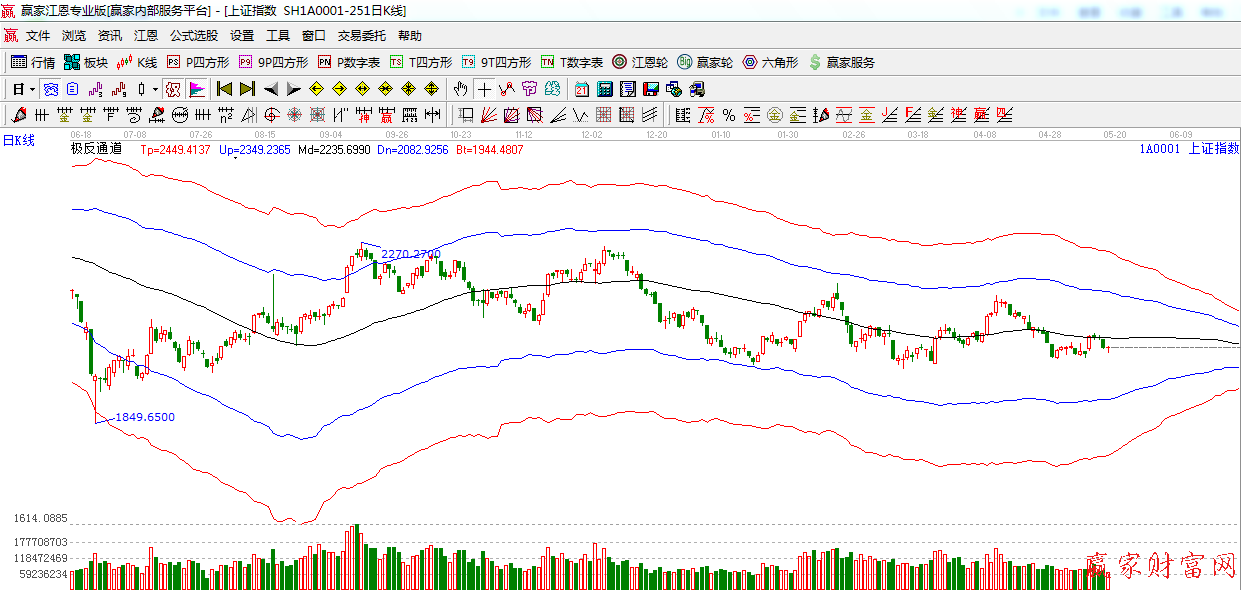This screenshot has height=590, width=1241.
Task: Open the 交易委托 menu
Action: pos(361,36)
